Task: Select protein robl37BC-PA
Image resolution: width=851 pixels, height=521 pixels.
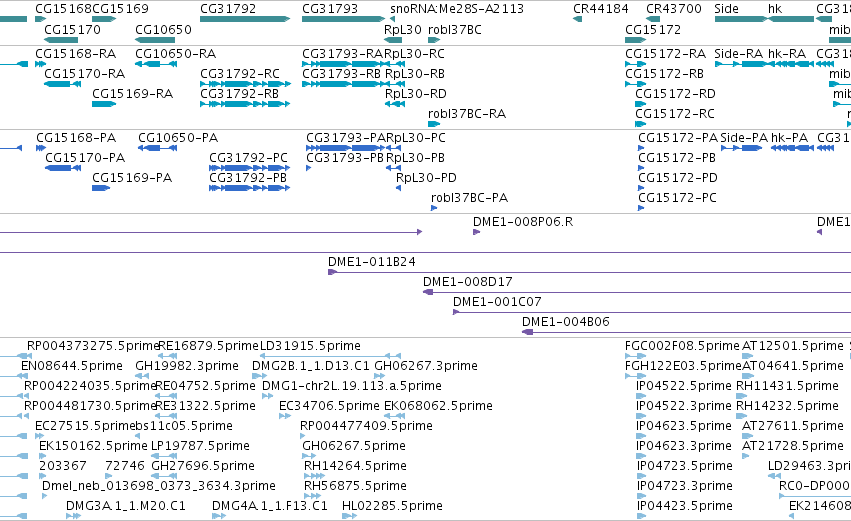Action: pyautogui.click(x=434, y=208)
